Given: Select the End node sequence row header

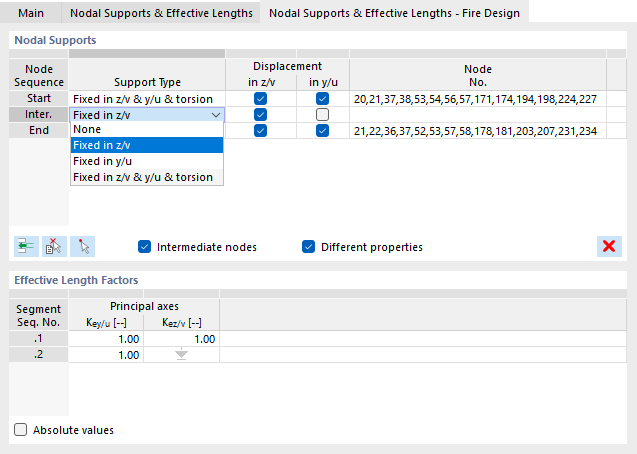Looking at the screenshot, I should pyautogui.click(x=39, y=131).
